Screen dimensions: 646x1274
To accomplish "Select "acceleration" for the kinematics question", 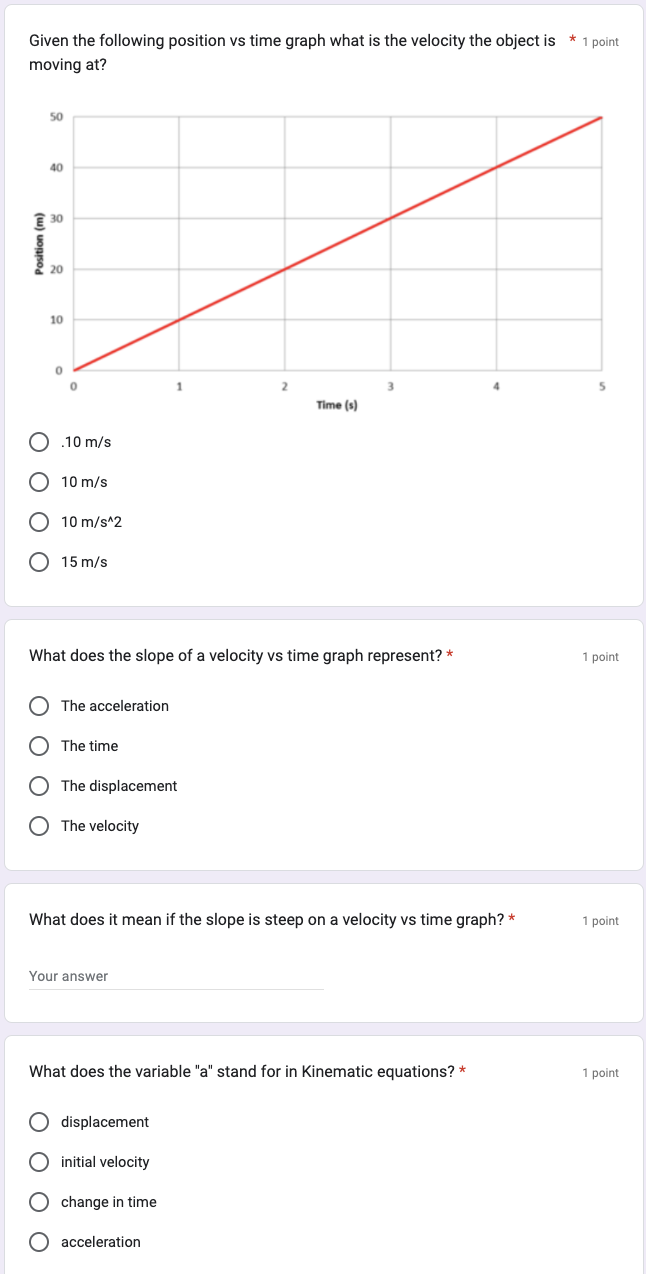I will [x=39, y=1241].
